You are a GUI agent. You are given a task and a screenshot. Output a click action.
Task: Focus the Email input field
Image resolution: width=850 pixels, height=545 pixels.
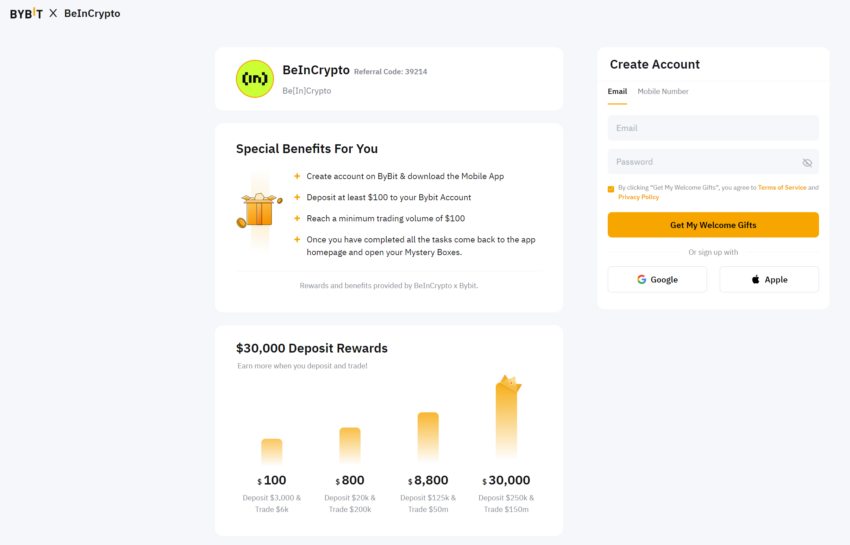coord(713,128)
